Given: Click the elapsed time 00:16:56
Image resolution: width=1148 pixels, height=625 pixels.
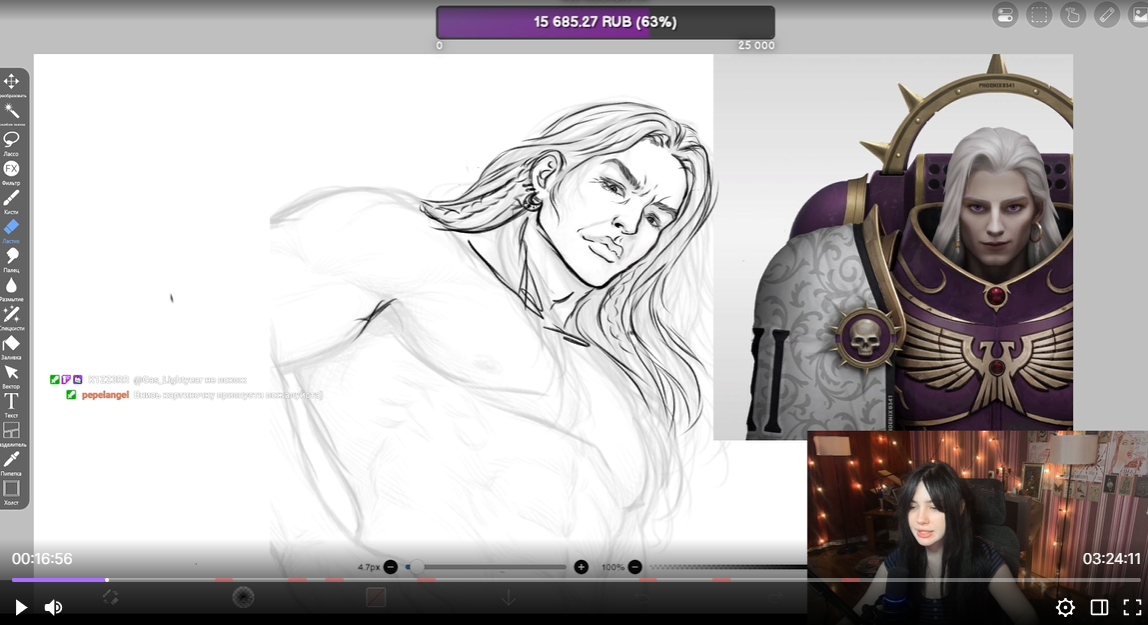Looking at the screenshot, I should click(x=42, y=559).
